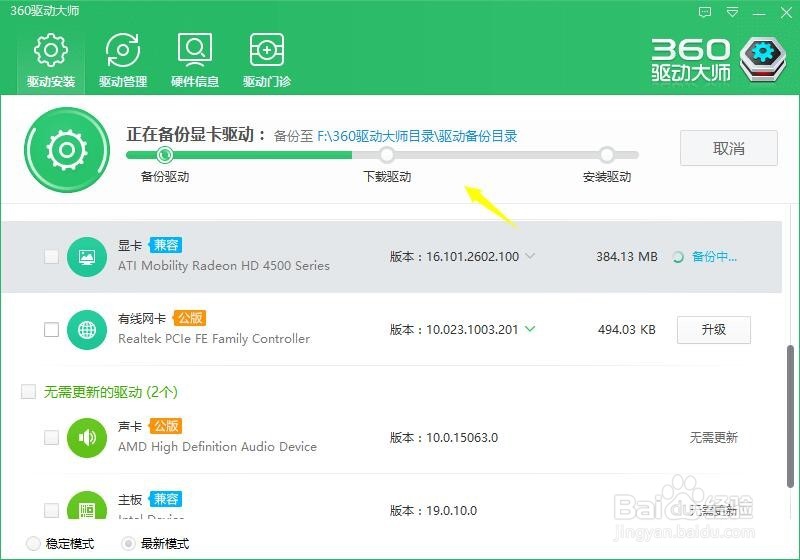Image resolution: width=800 pixels, height=560 pixels.
Task: Tick the checkbox for 显卡 driver
Action: point(51,257)
